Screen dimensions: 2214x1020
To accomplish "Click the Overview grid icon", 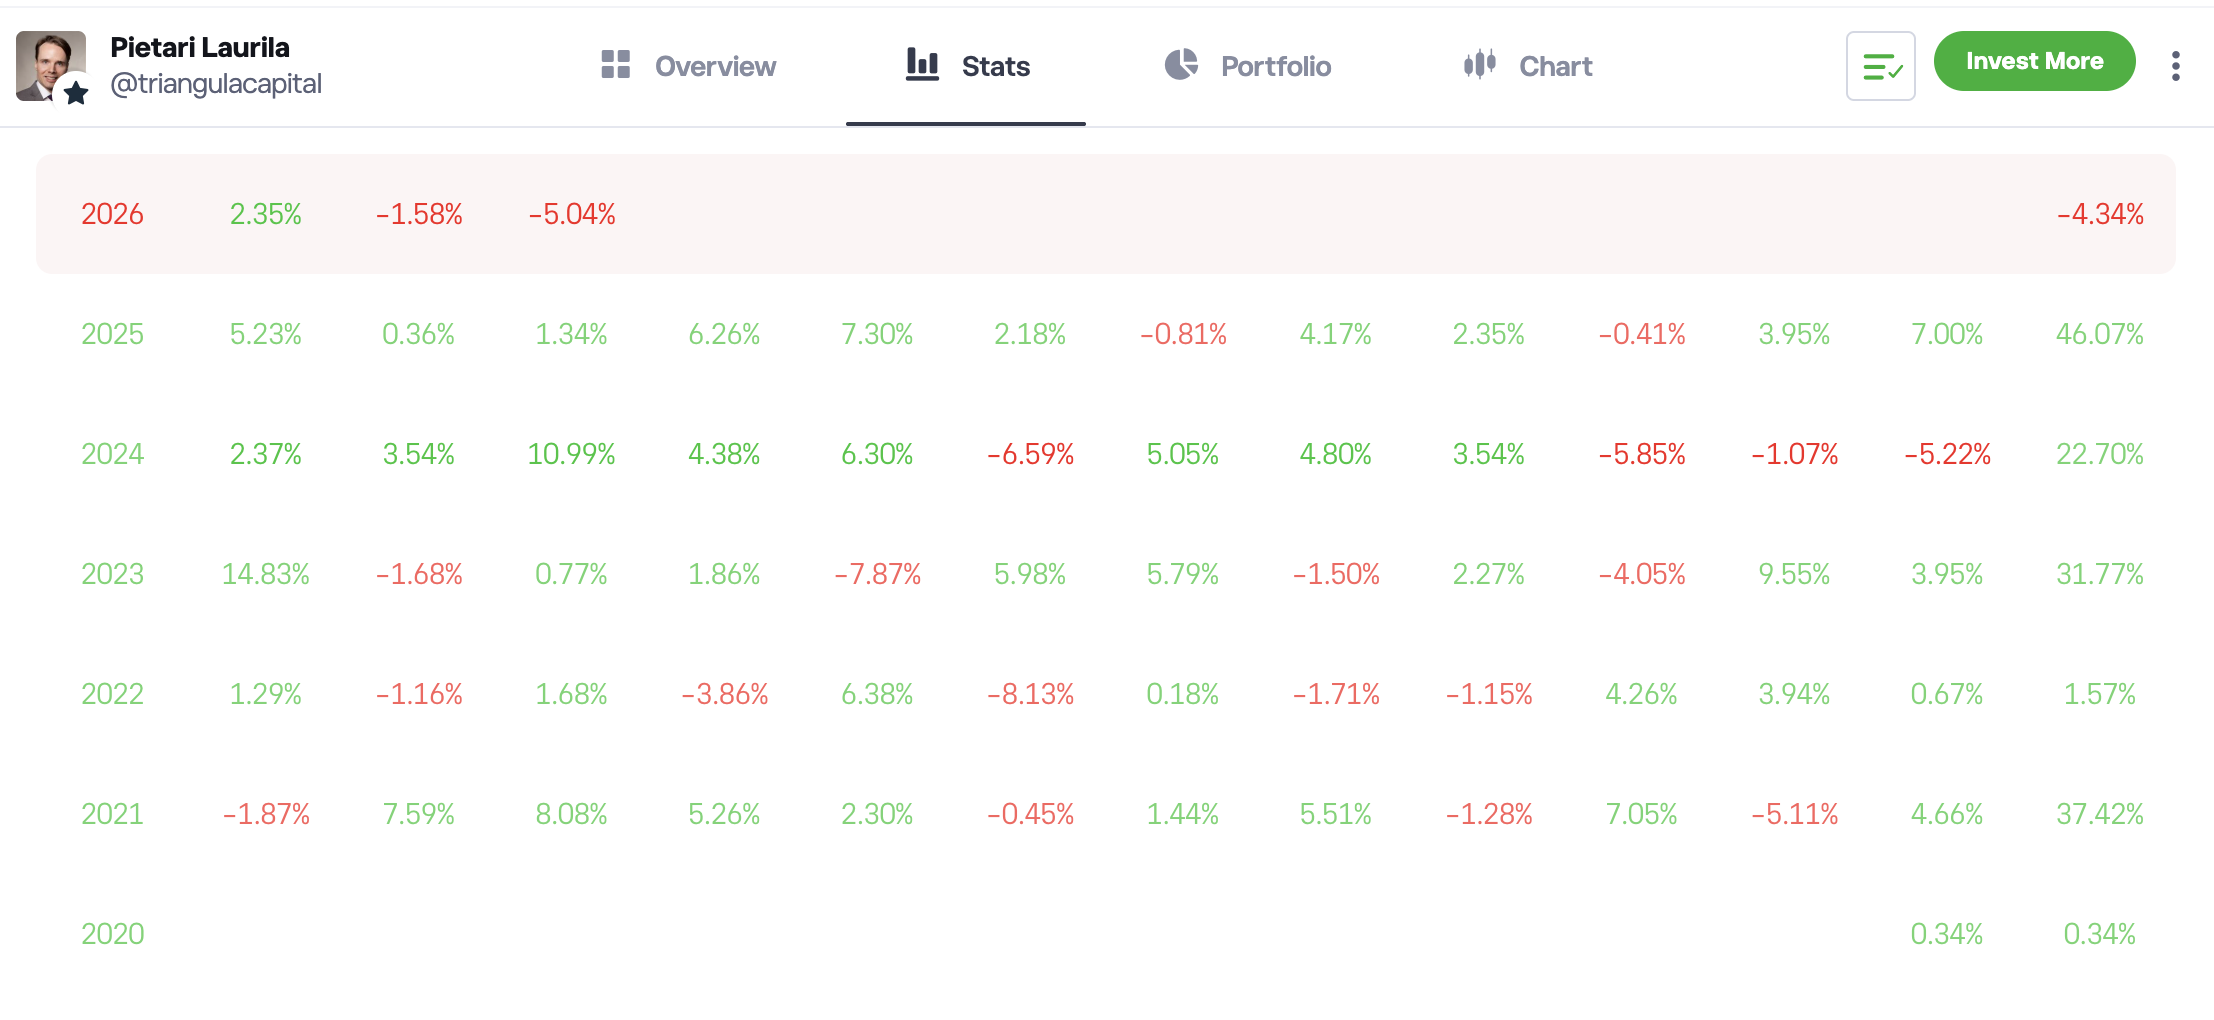I will 615,65.
